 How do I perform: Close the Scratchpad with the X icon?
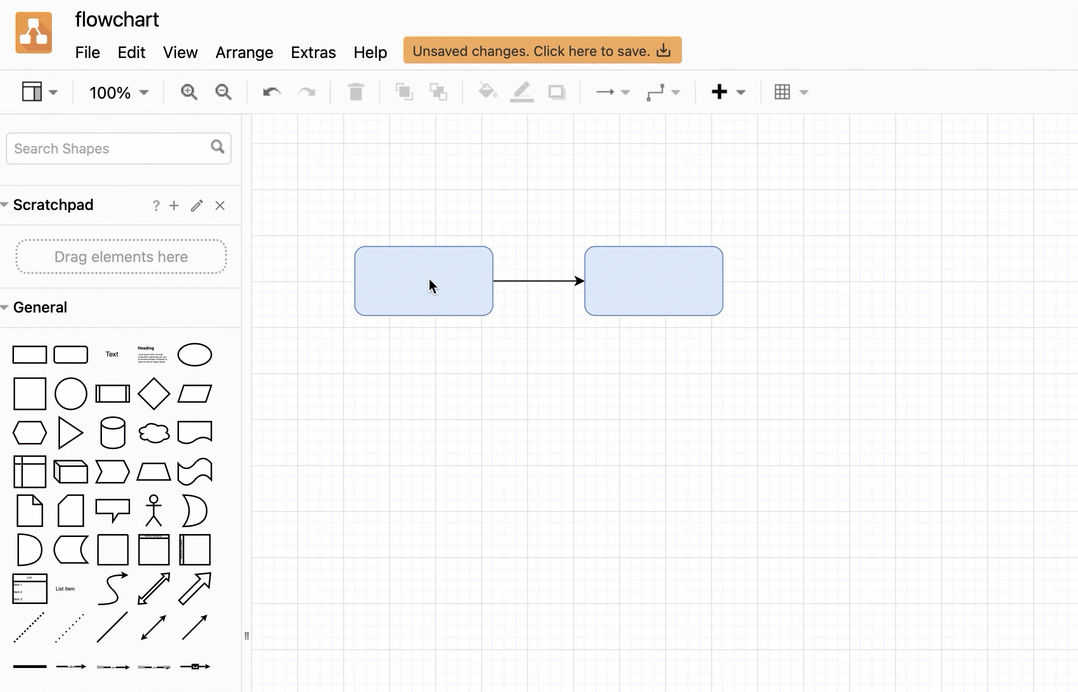[x=220, y=205]
